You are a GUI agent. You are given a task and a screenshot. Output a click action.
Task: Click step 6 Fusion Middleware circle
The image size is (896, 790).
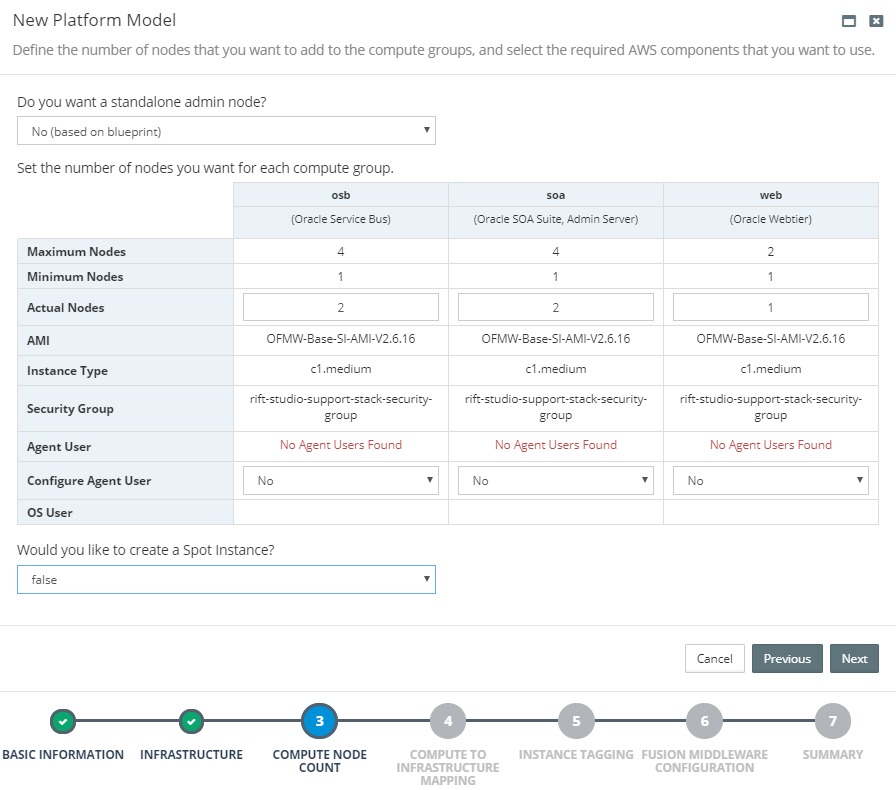point(704,720)
